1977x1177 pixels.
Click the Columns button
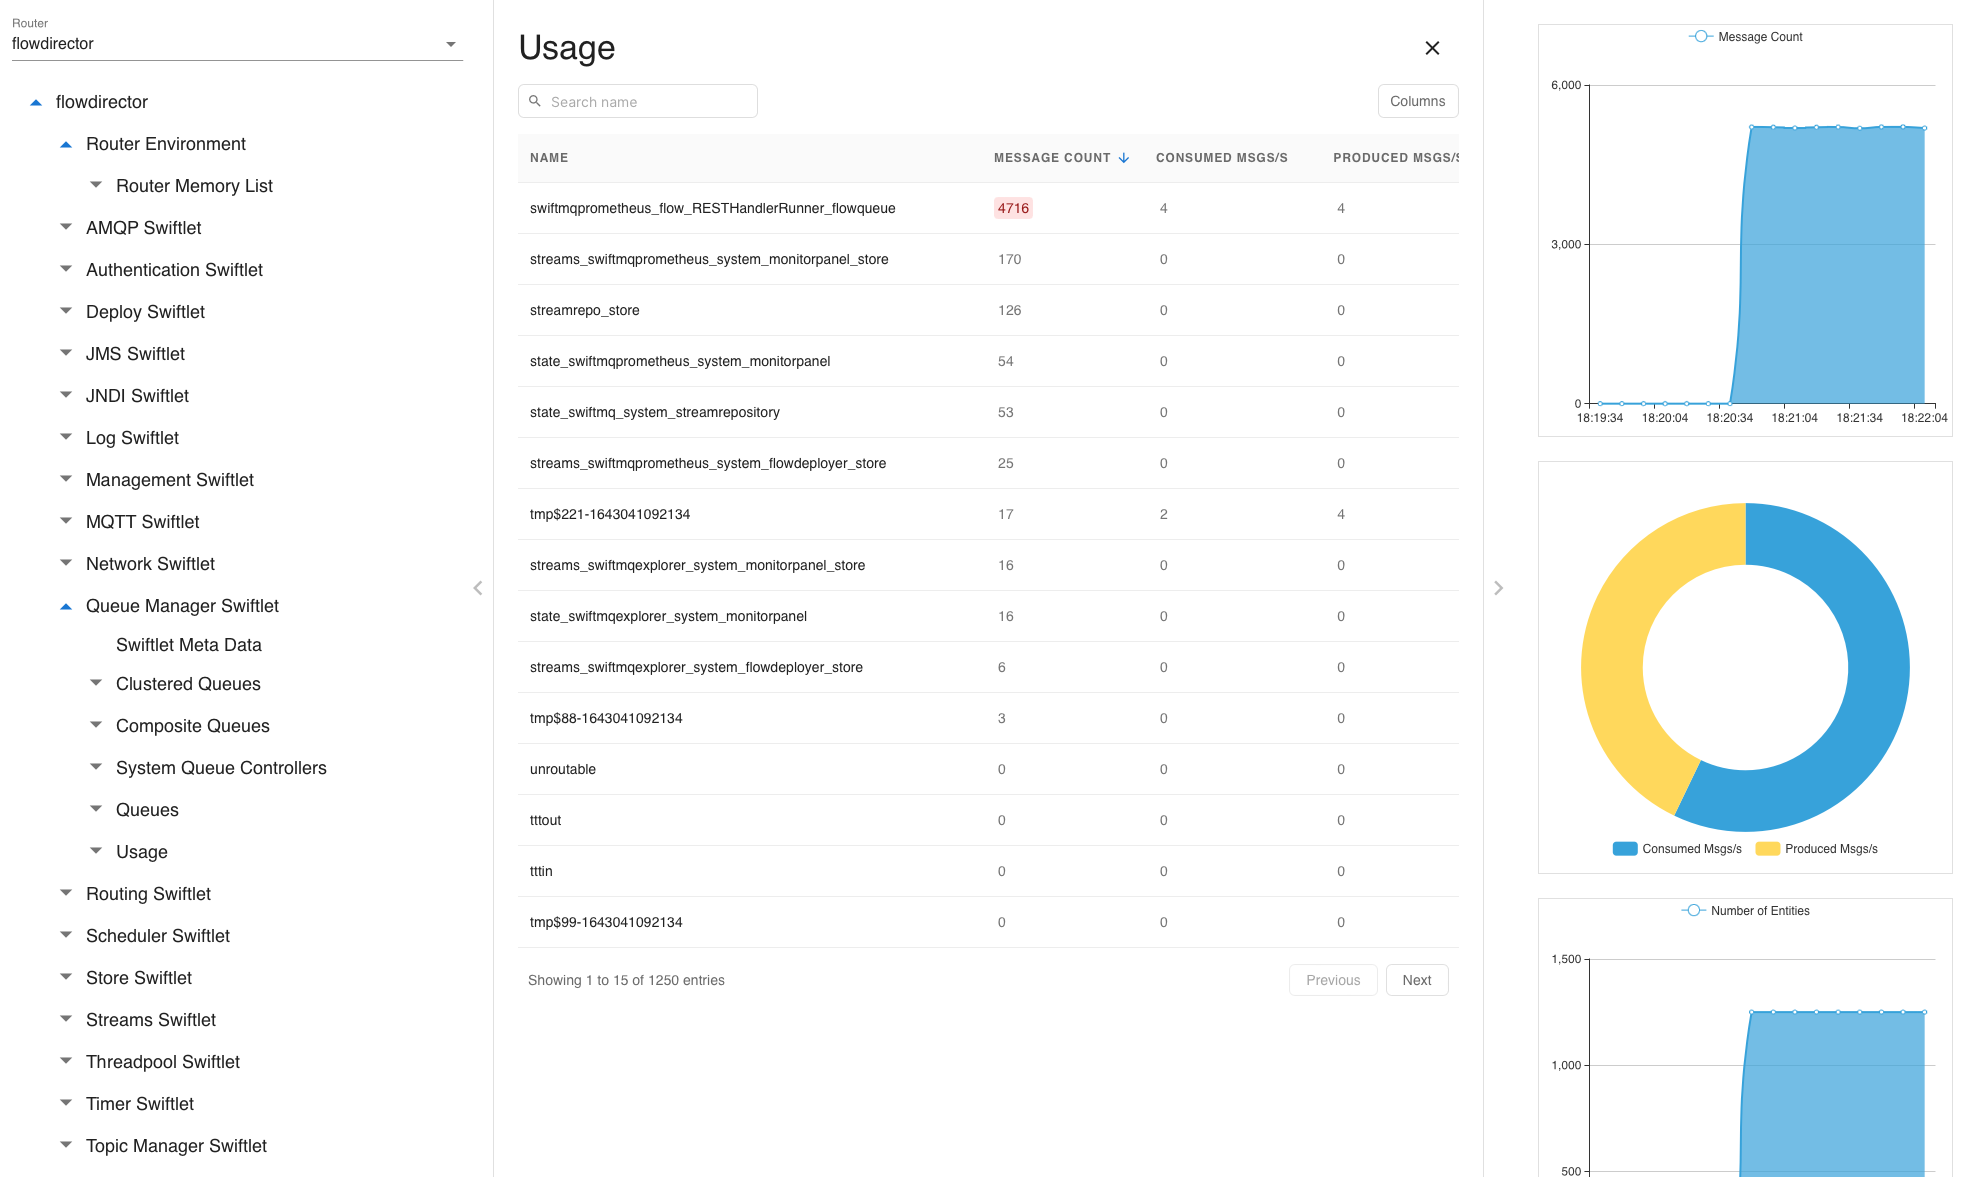1417,101
